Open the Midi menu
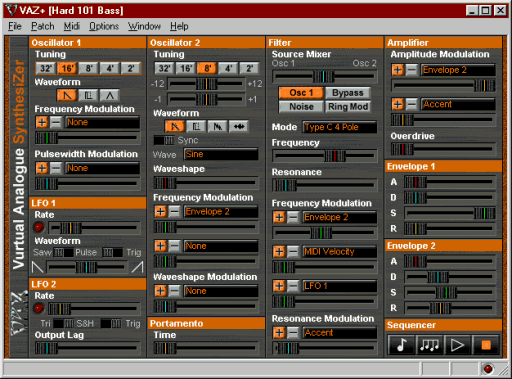The width and height of the screenshot is (512, 379). tap(72, 26)
